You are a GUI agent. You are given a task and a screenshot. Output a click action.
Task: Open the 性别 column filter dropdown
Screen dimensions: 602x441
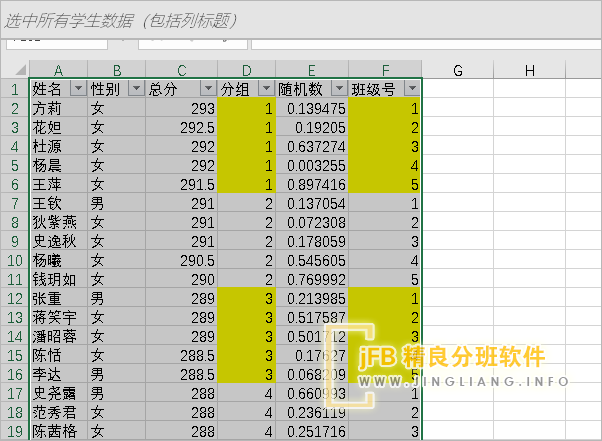[x=136, y=89]
